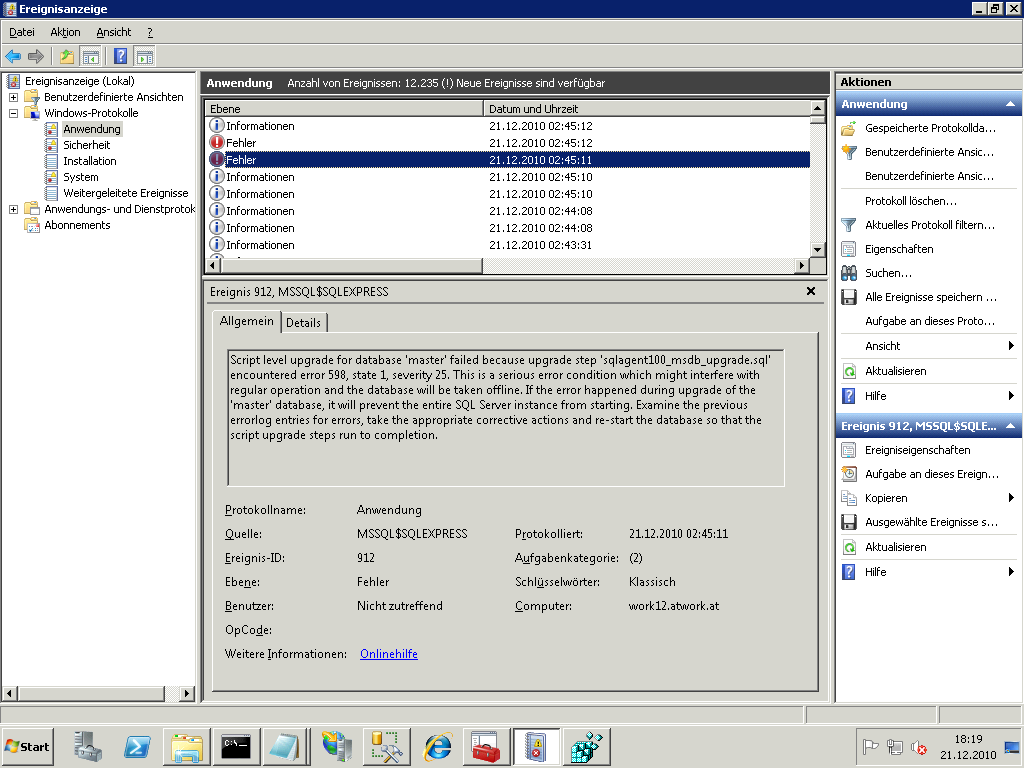Open Internet Explorer from the taskbar
Screen dimensions: 1024x768
point(437,747)
